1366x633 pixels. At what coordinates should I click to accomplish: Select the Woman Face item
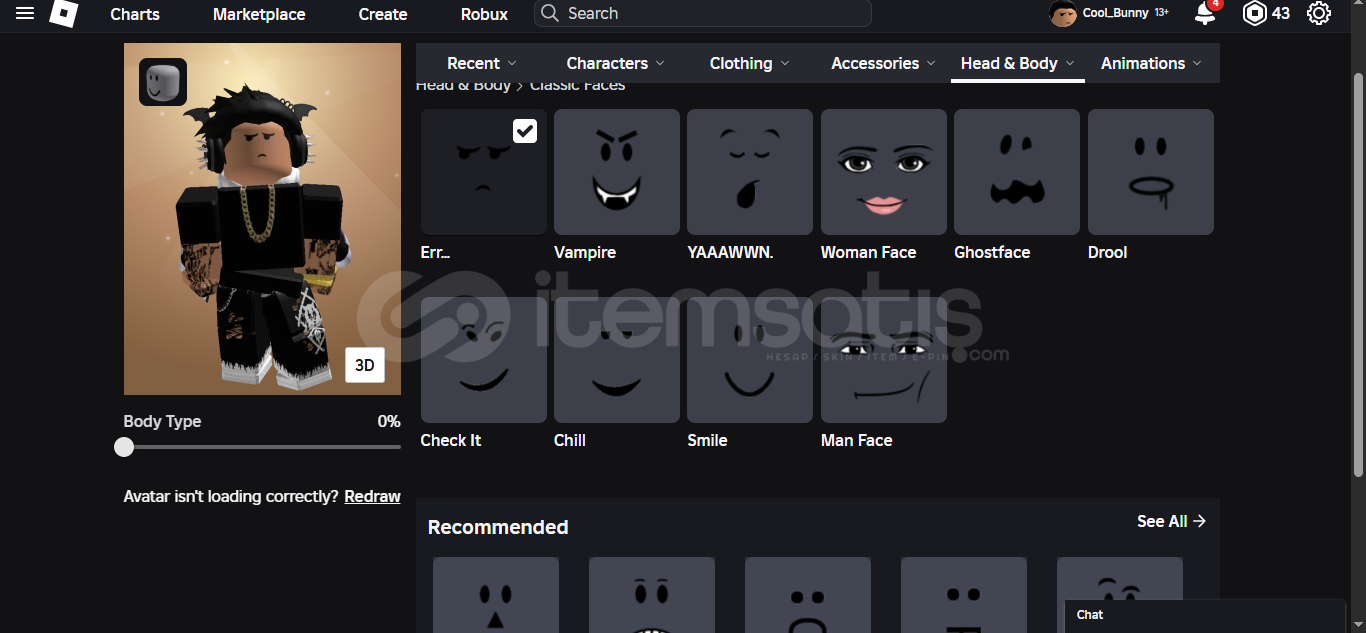pos(884,172)
